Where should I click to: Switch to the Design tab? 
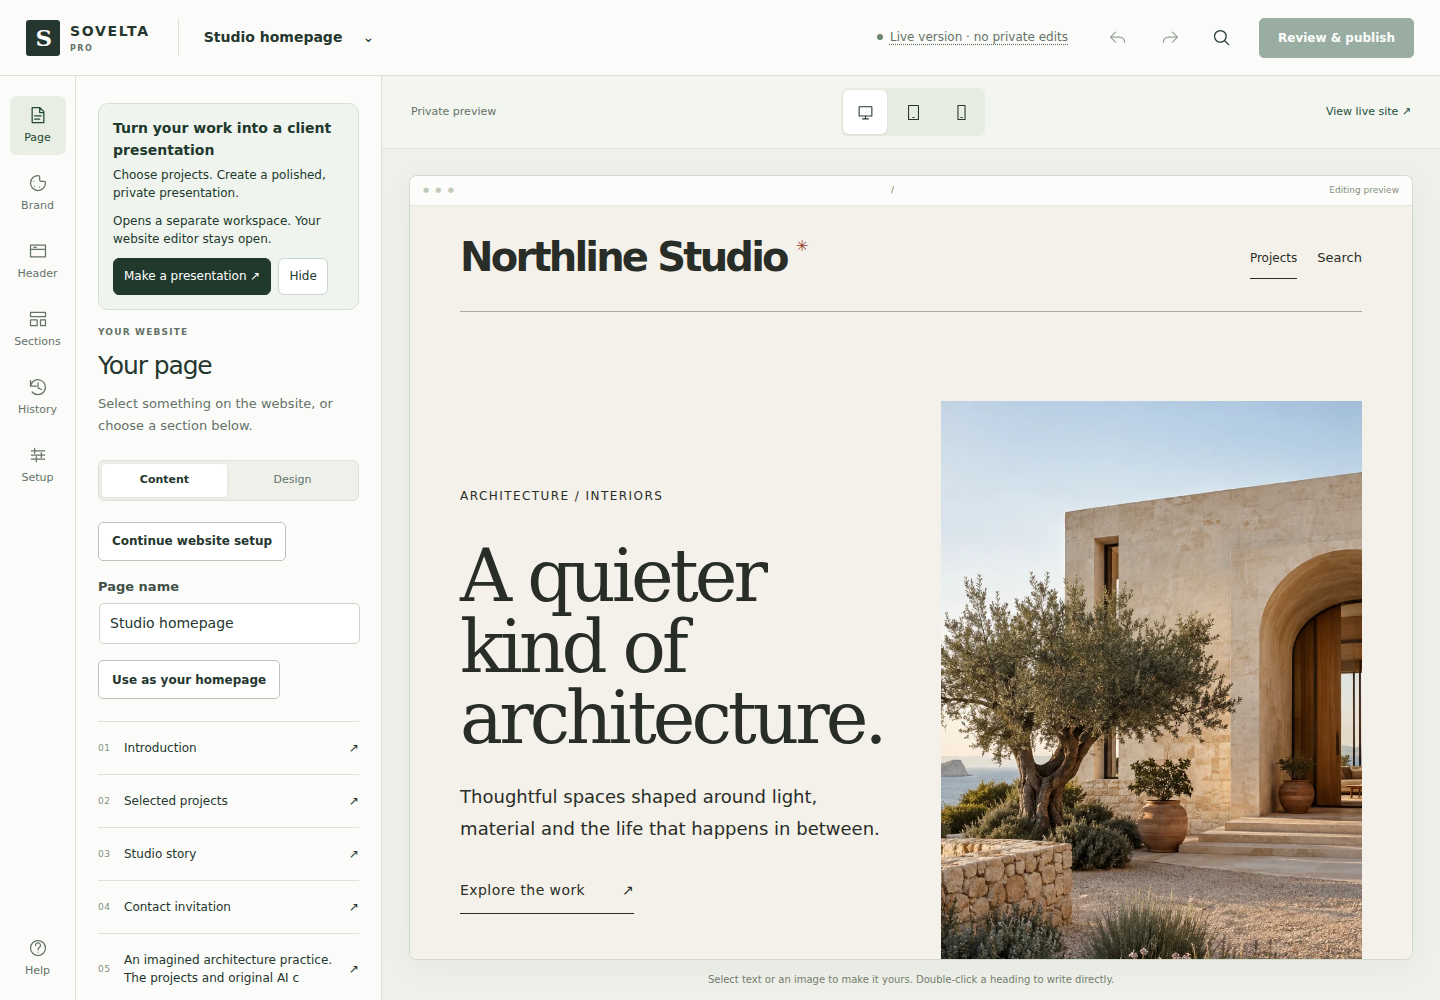coord(292,480)
